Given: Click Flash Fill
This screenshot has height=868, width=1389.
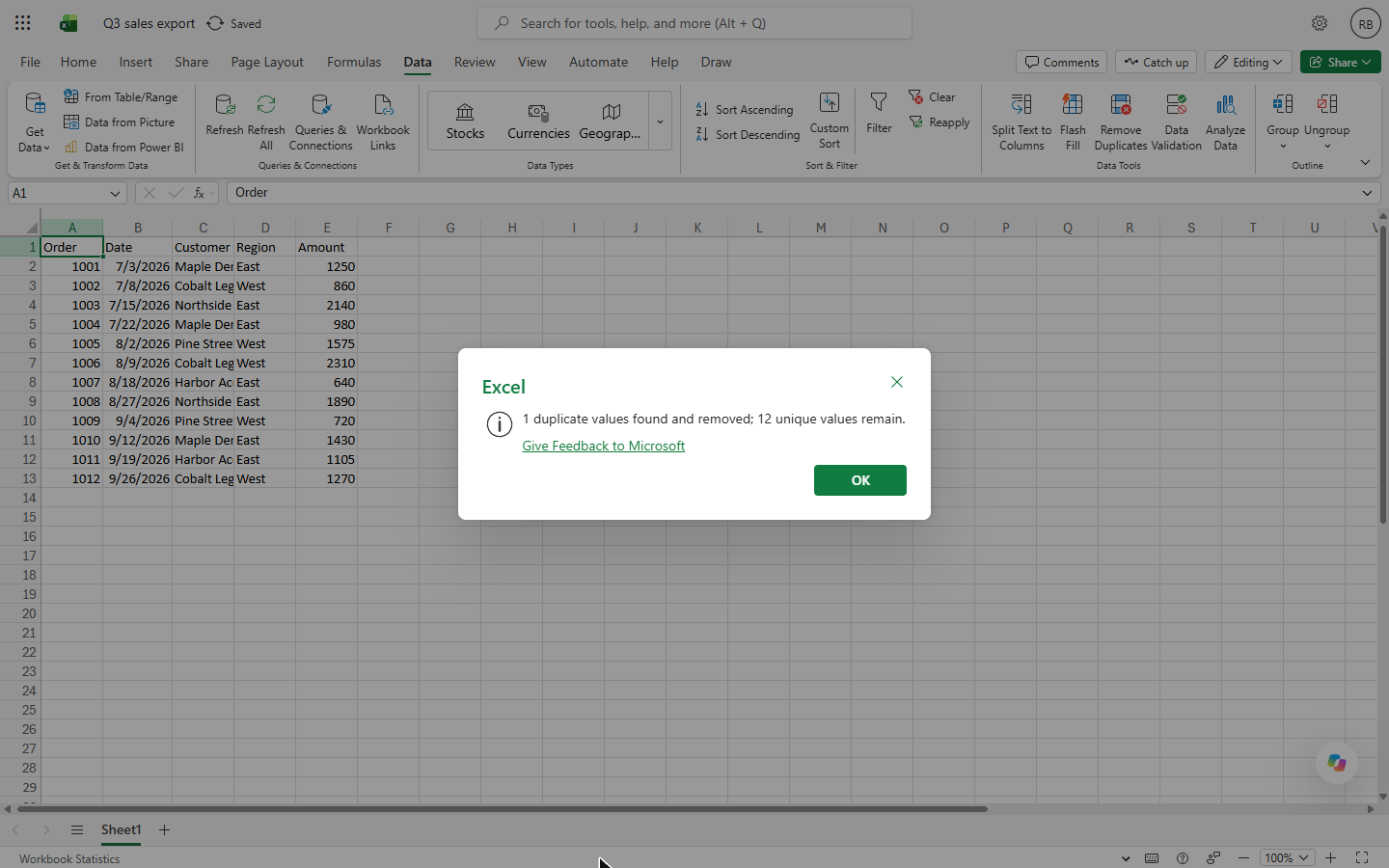Looking at the screenshot, I should pyautogui.click(x=1073, y=122).
